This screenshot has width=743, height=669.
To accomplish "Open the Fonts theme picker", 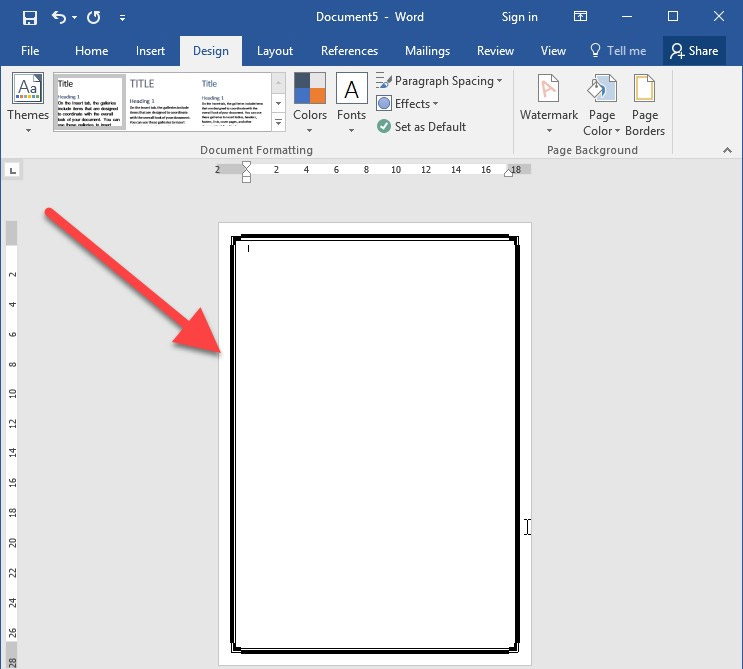I will point(351,101).
